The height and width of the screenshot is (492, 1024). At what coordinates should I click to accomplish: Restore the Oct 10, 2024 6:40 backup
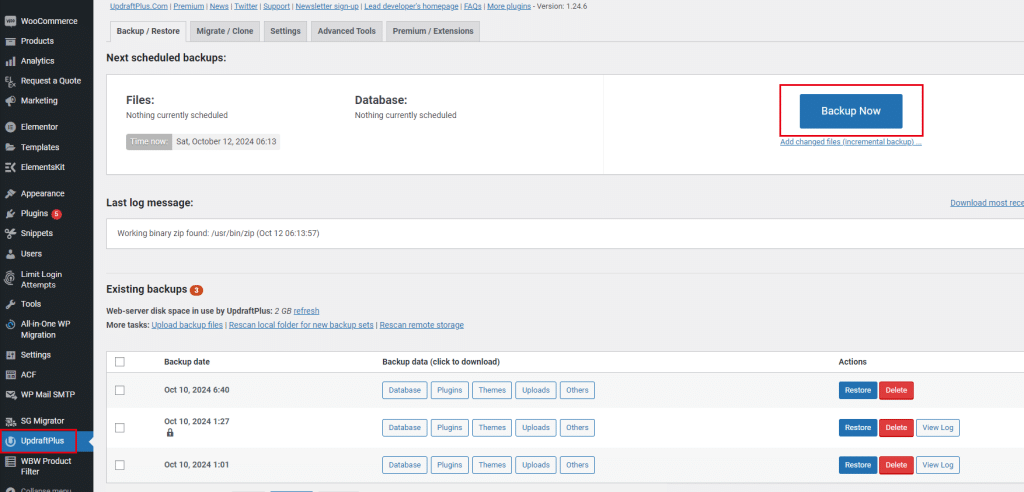pyautogui.click(x=857, y=390)
